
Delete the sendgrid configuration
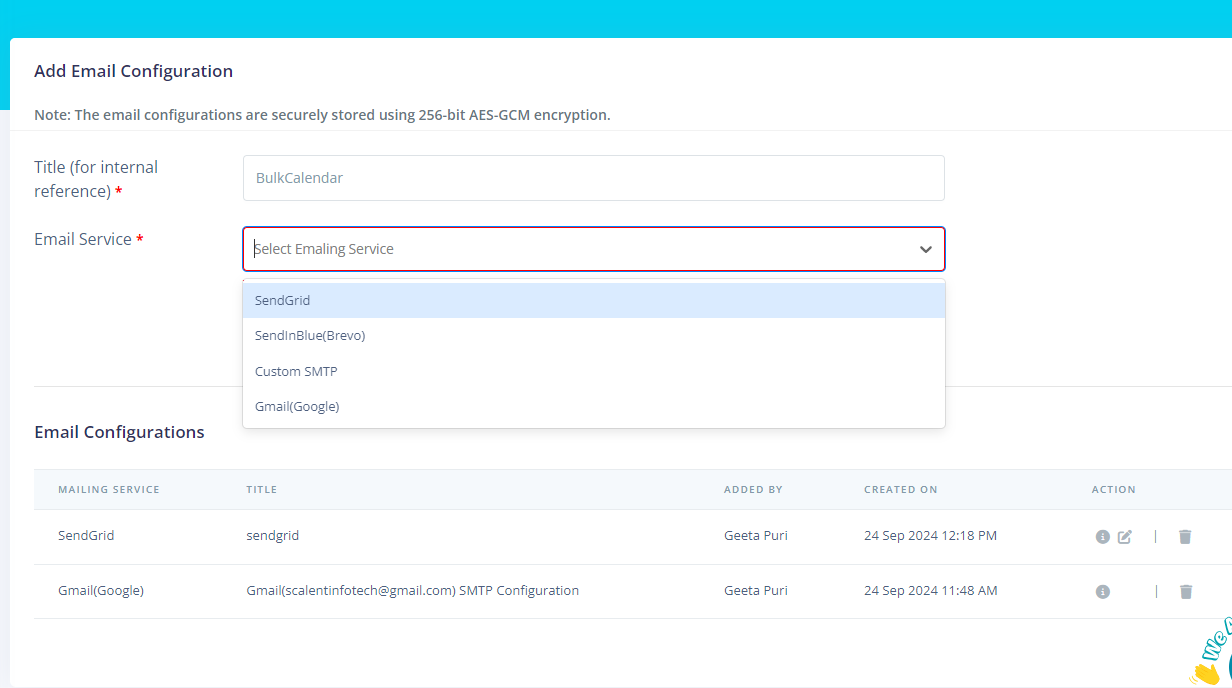(x=1185, y=536)
